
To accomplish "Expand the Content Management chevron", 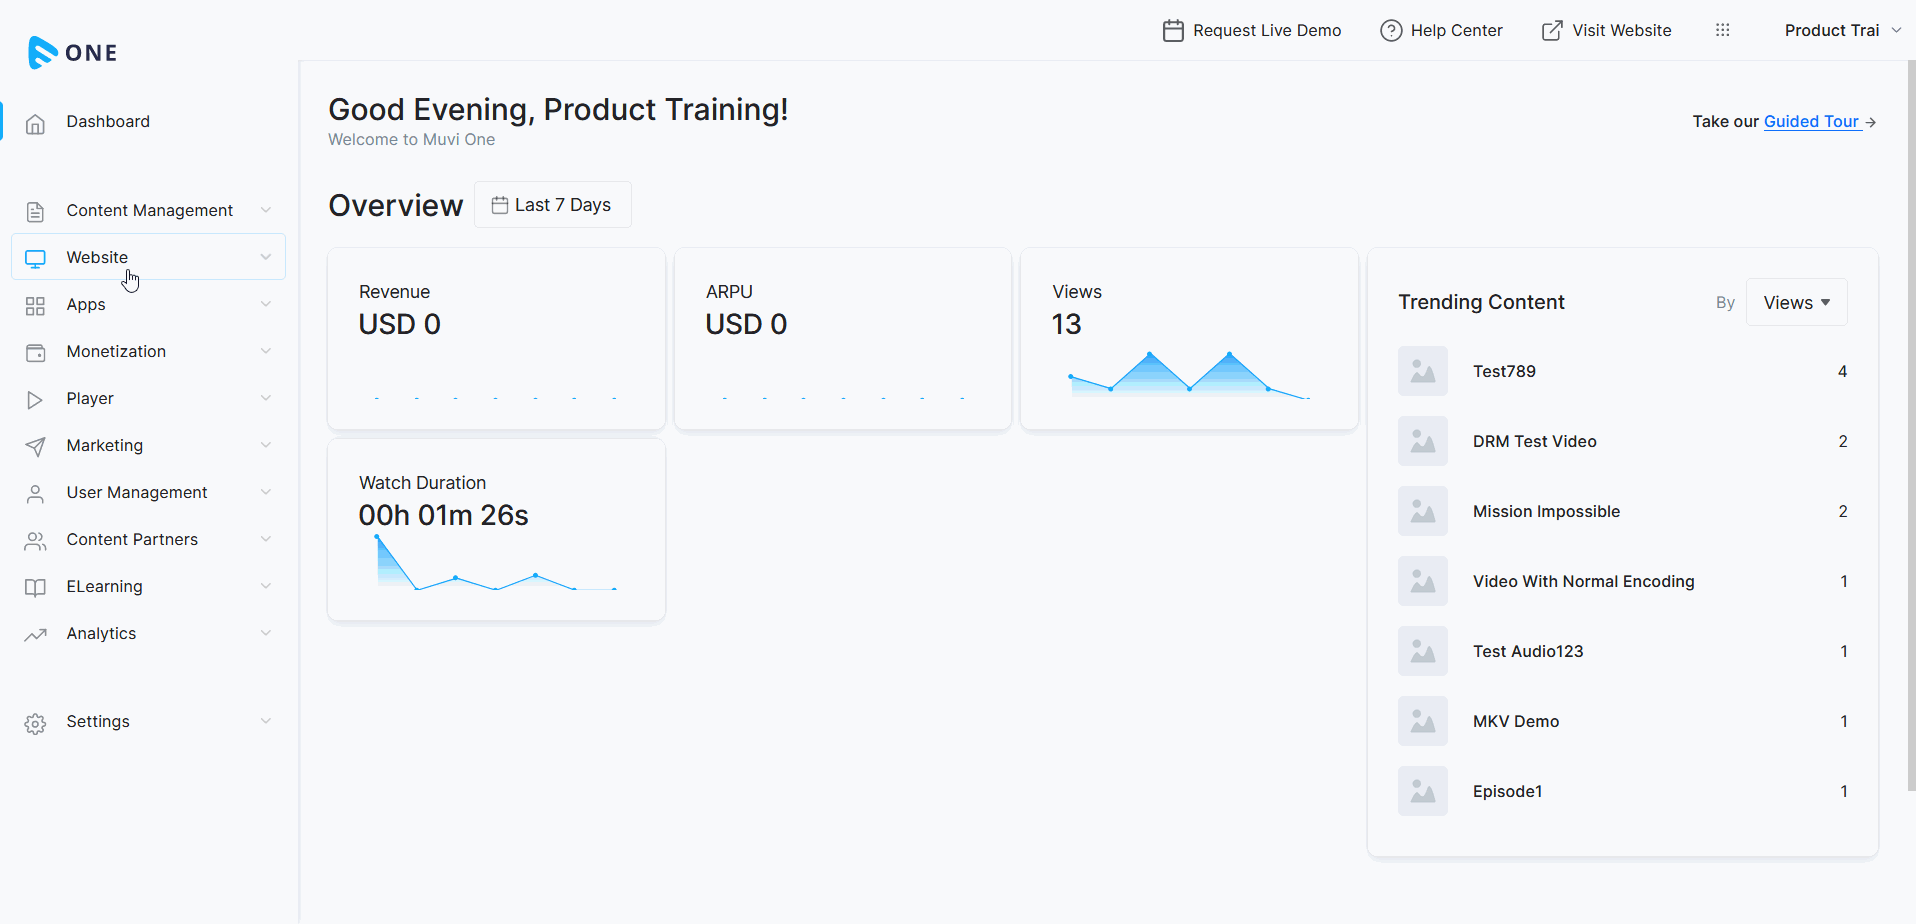I will [x=265, y=210].
